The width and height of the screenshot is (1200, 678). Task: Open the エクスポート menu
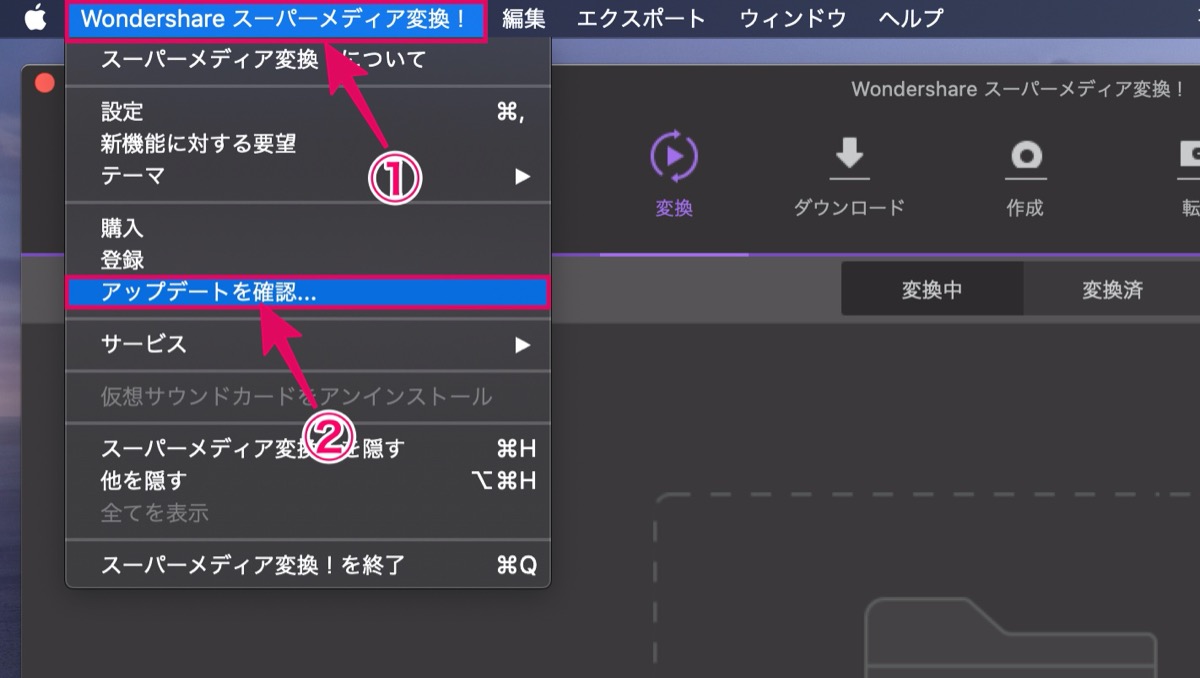[x=641, y=19]
